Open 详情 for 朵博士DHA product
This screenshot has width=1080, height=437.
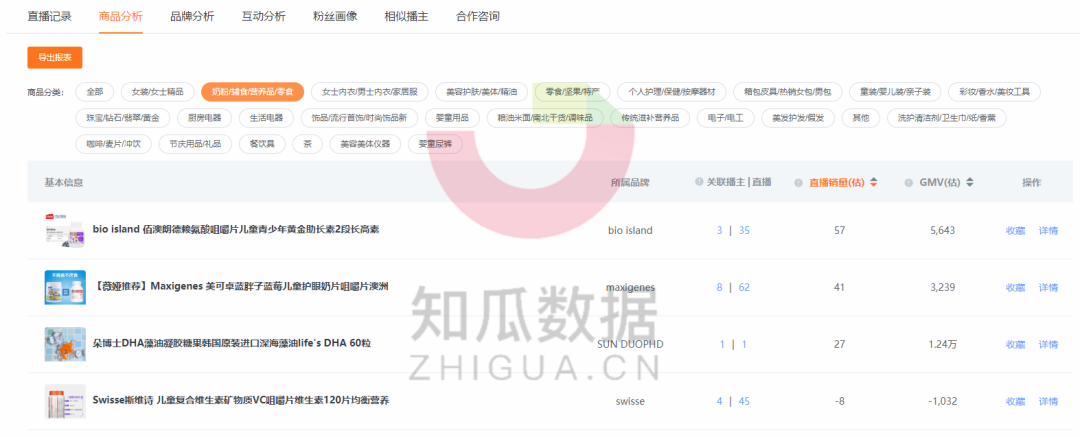[x=1048, y=344]
